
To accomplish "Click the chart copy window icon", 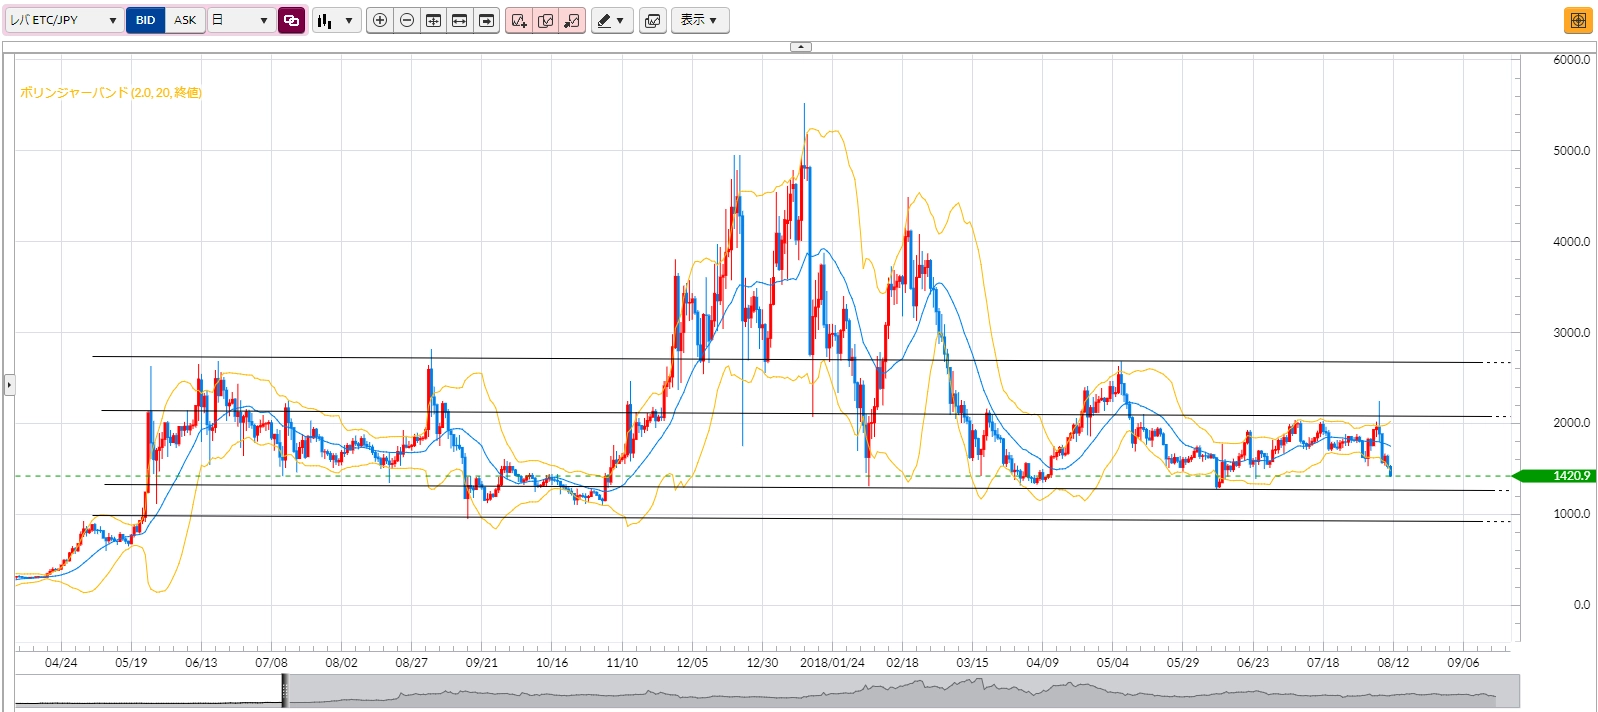I will (x=653, y=20).
